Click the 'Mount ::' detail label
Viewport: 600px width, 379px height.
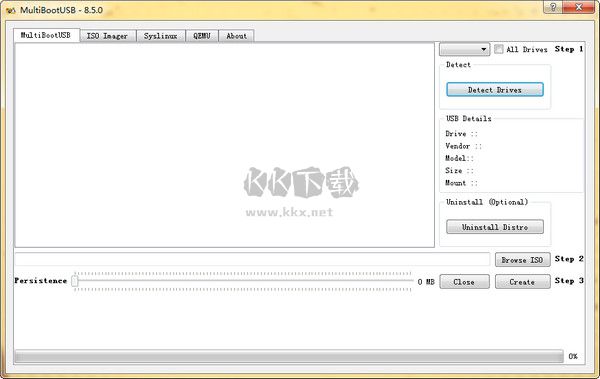click(x=461, y=183)
